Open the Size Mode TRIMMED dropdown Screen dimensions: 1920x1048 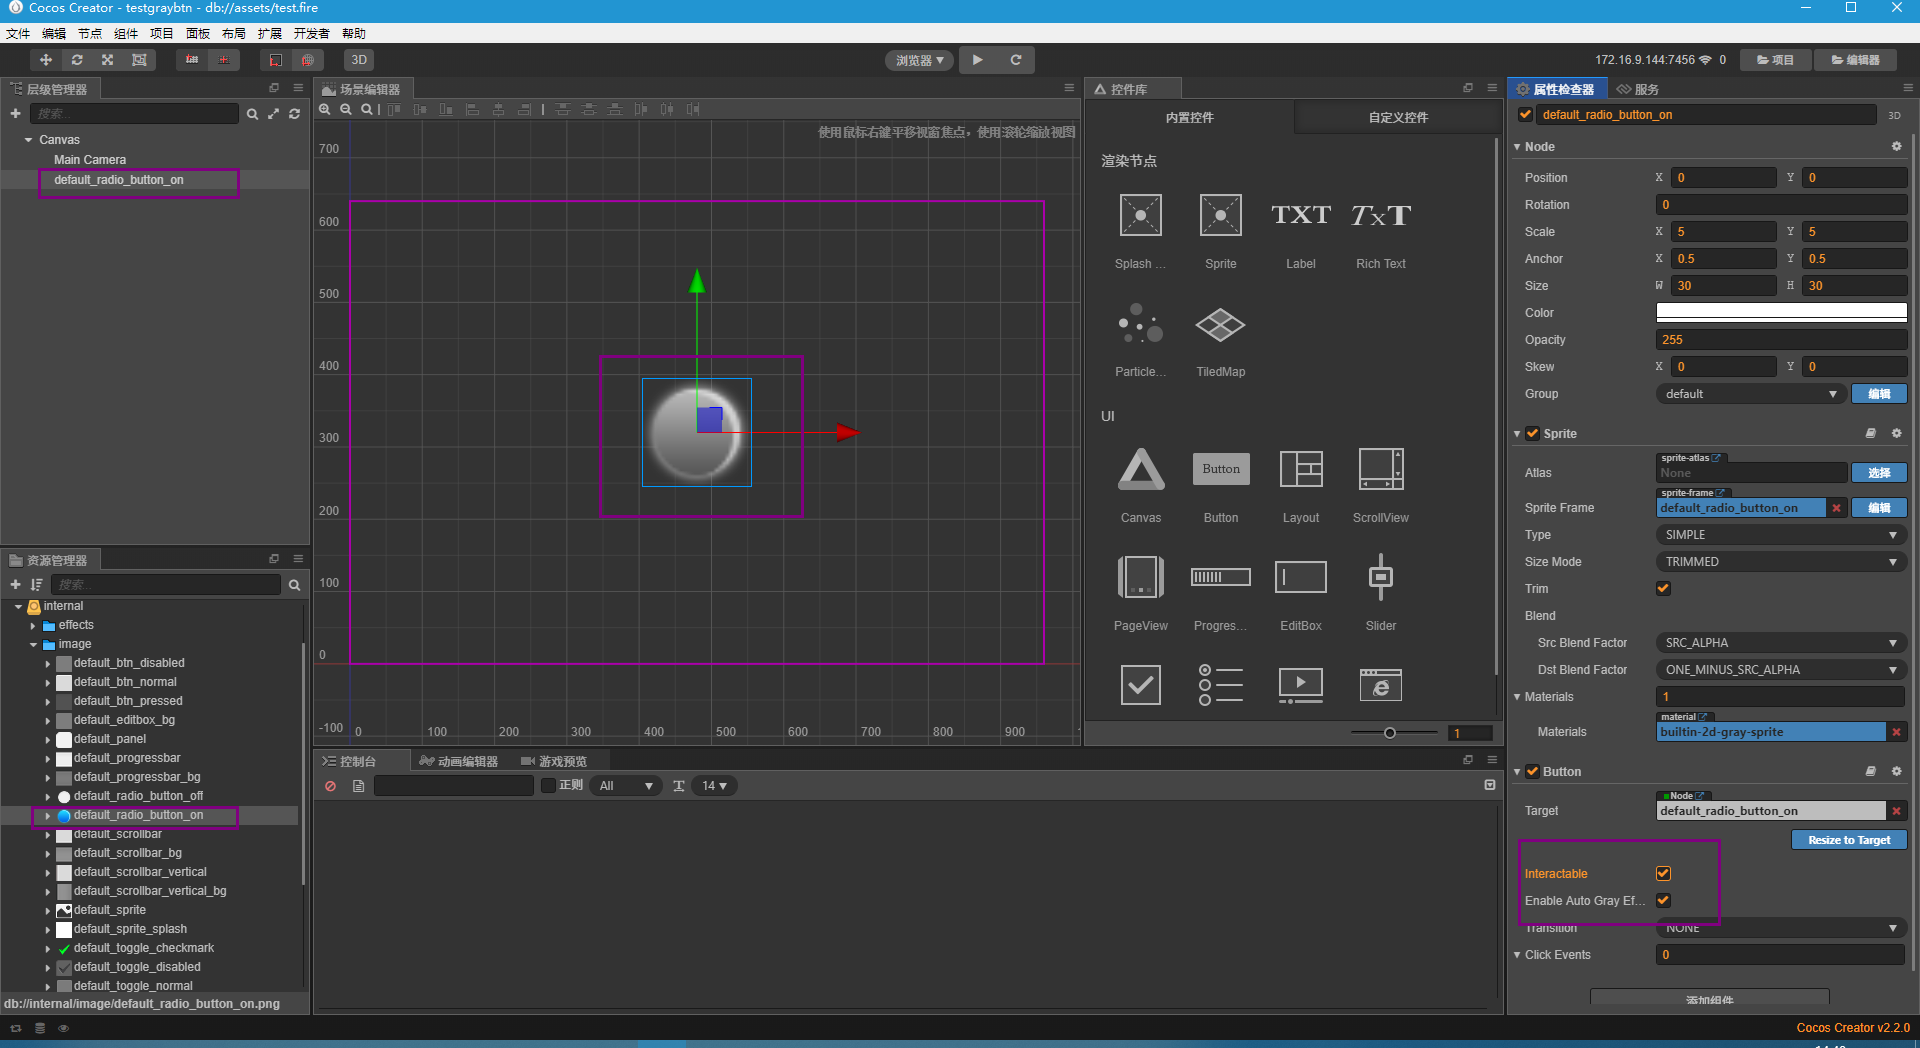pyautogui.click(x=1781, y=562)
